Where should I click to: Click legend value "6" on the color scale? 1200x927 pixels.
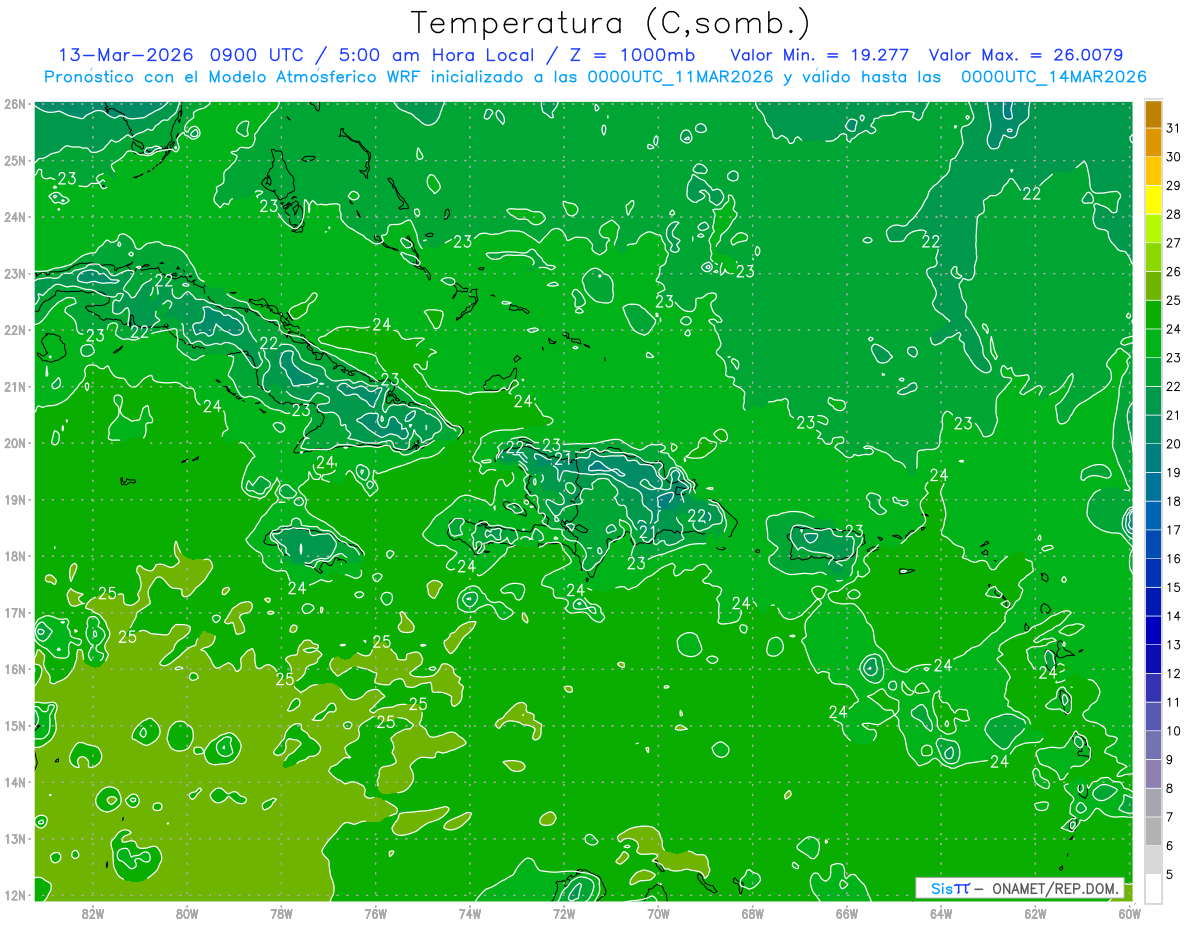(x=1170, y=845)
